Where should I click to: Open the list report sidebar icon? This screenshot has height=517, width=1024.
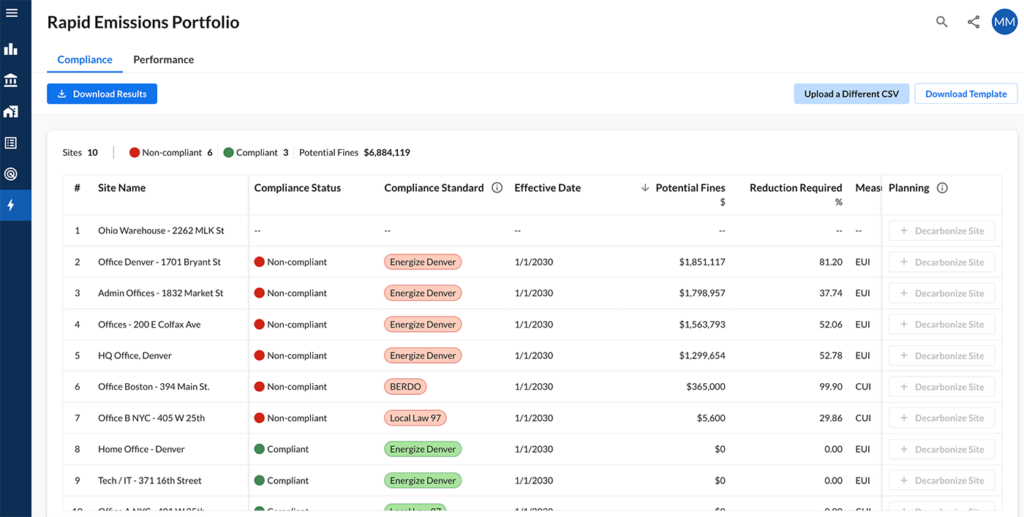click(12, 143)
